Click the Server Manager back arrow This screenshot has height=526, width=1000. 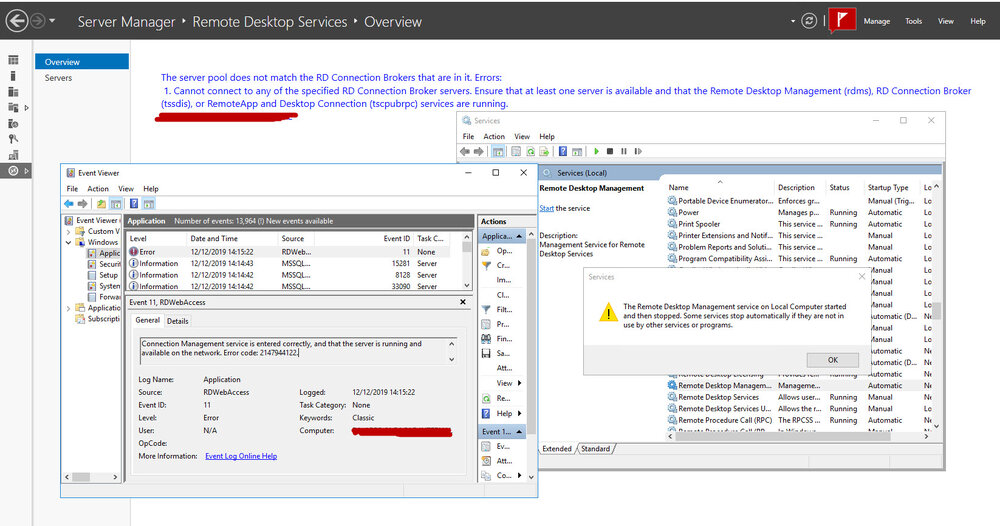[x=17, y=21]
